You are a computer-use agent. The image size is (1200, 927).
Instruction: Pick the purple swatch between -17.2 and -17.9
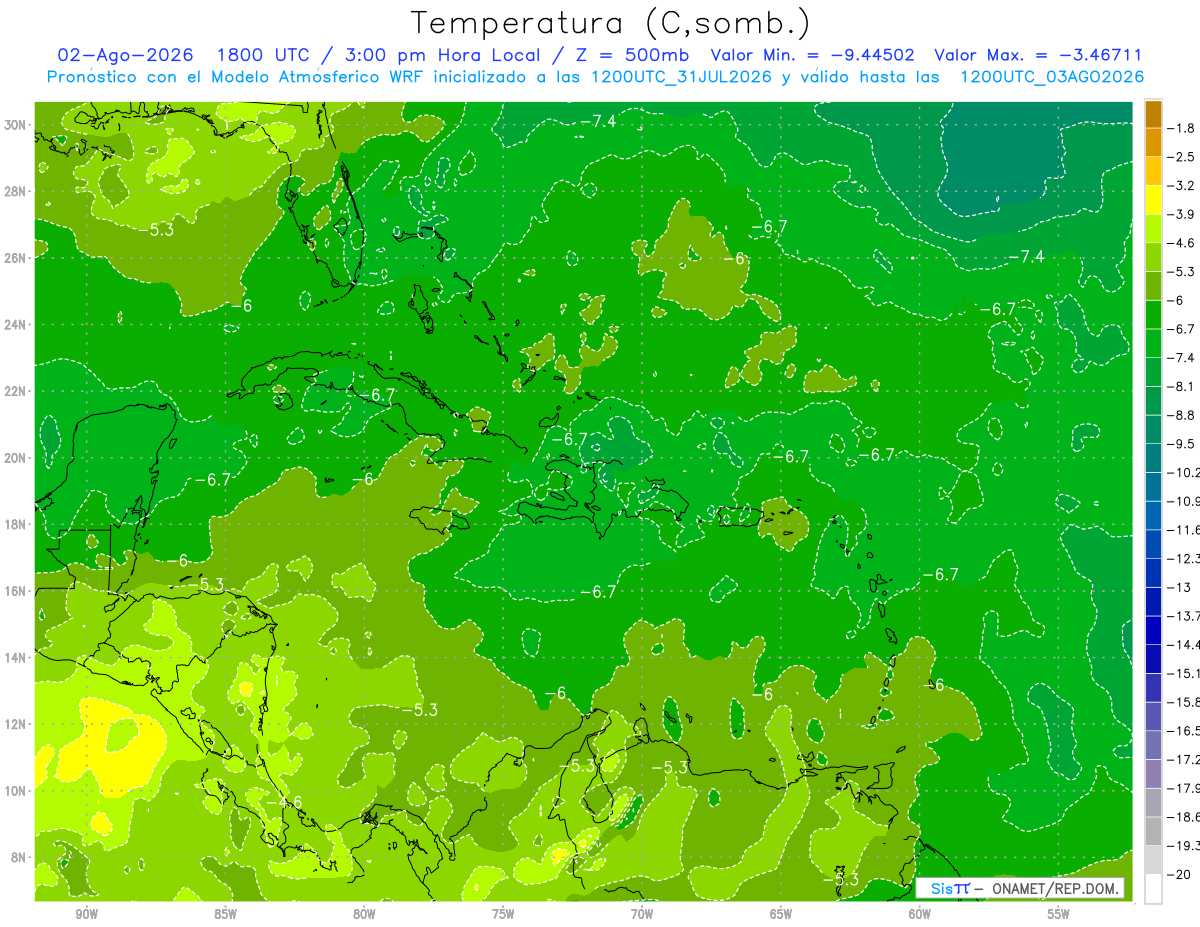click(1153, 773)
